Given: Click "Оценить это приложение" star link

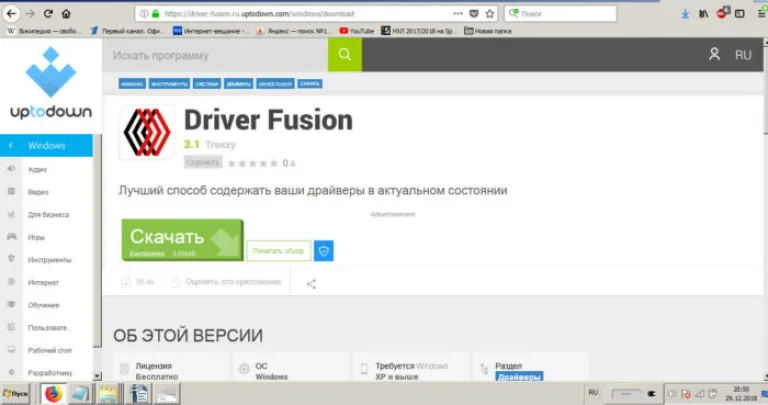Looking at the screenshot, I should point(226,282).
